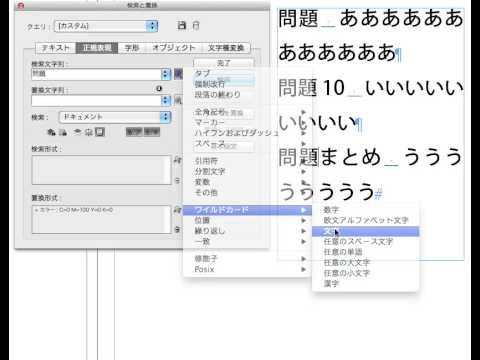480x360 pixels.
Task: Toggle include footnotes search option
Action: [100, 132]
